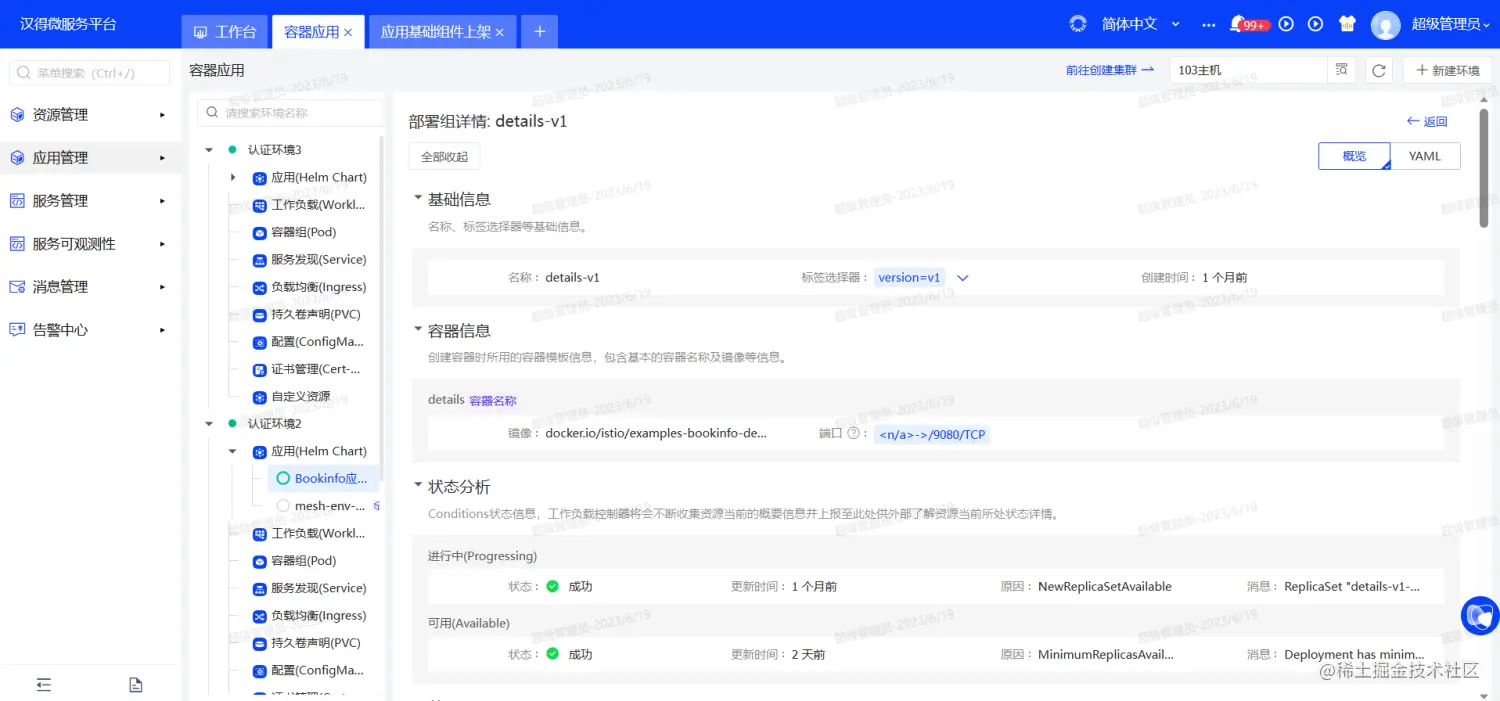Open the theme shirt icon in header
The image size is (1500, 701).
1346,24
